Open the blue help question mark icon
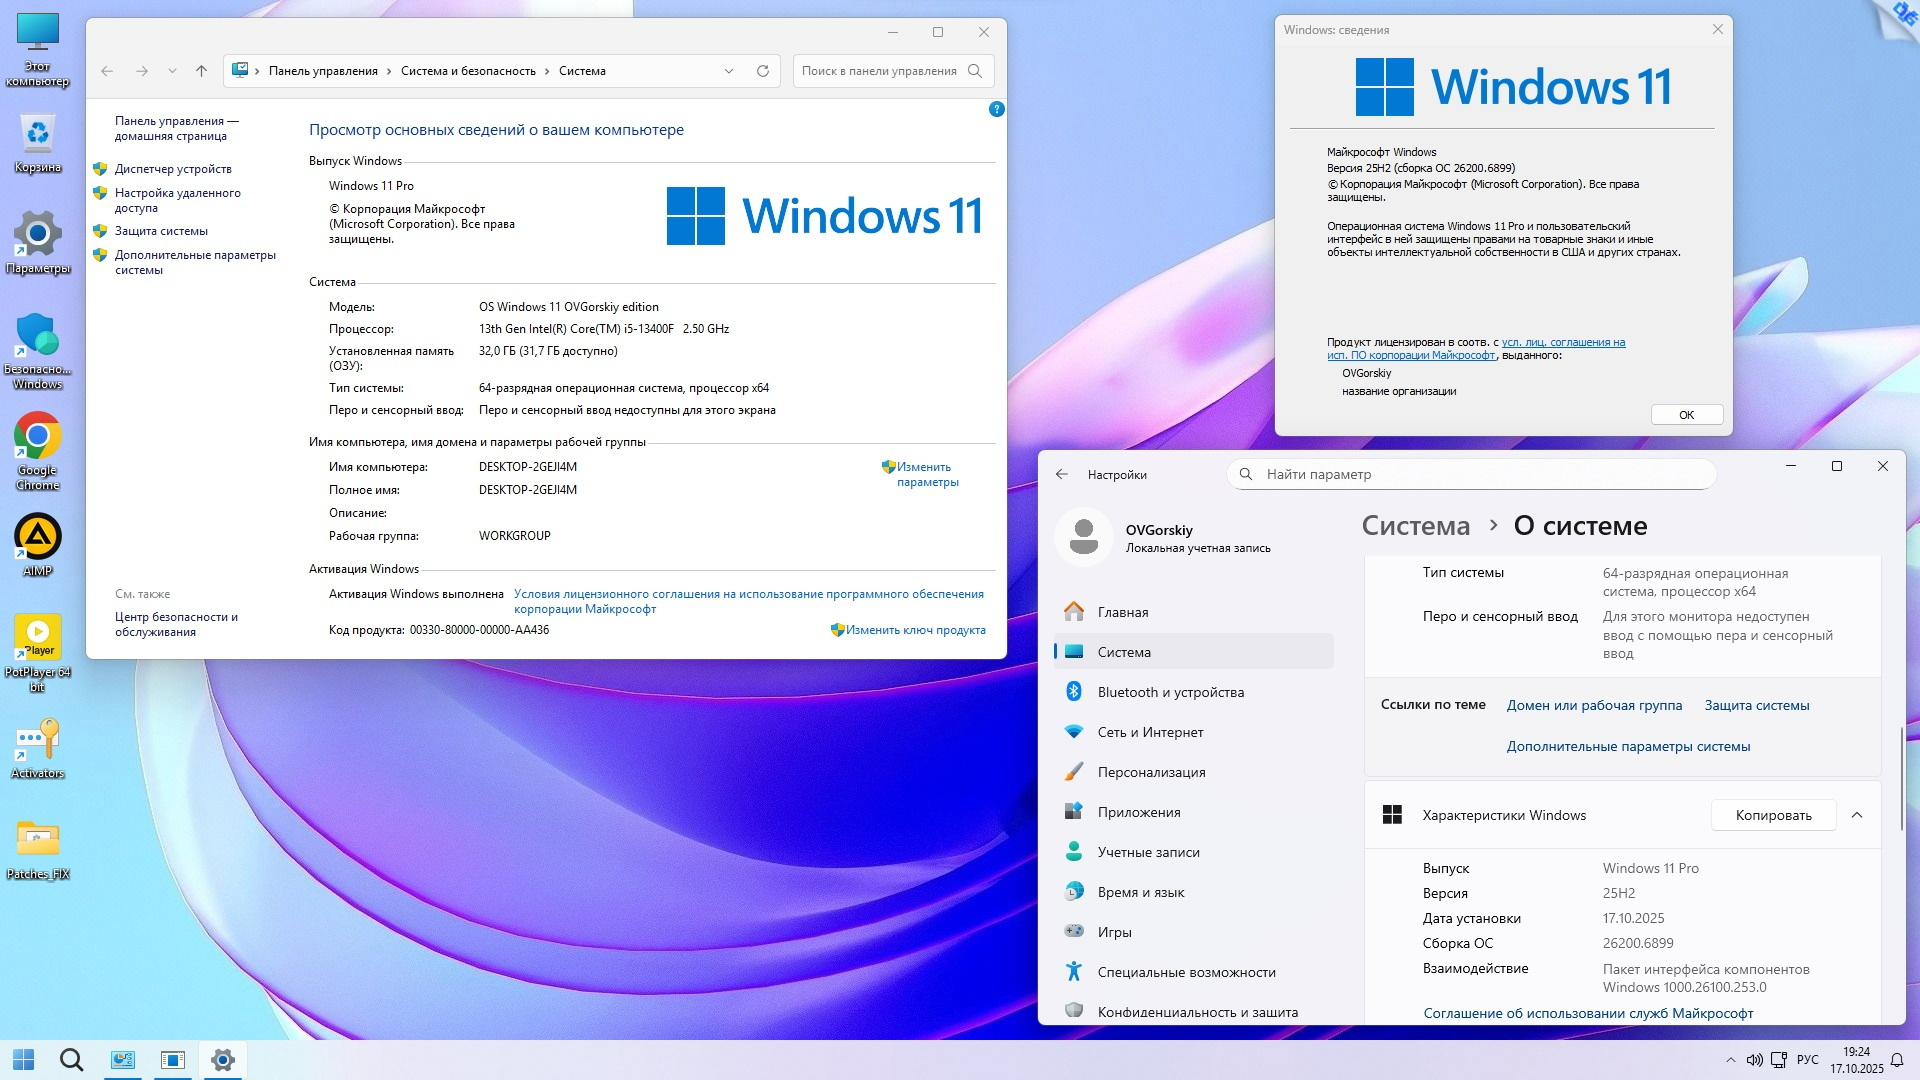Screen dimensions: 1920x1080 996,109
